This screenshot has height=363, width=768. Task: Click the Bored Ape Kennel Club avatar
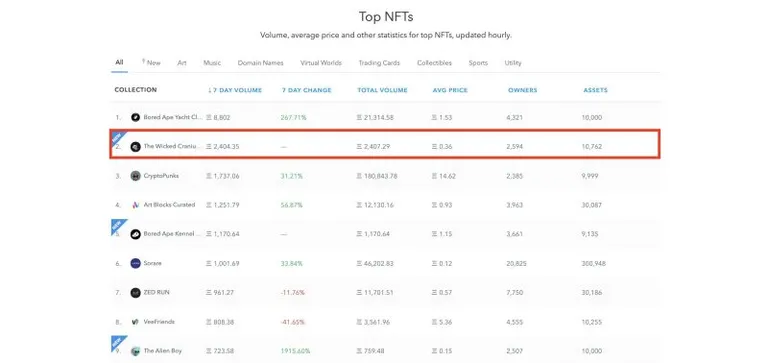pyautogui.click(x=136, y=234)
